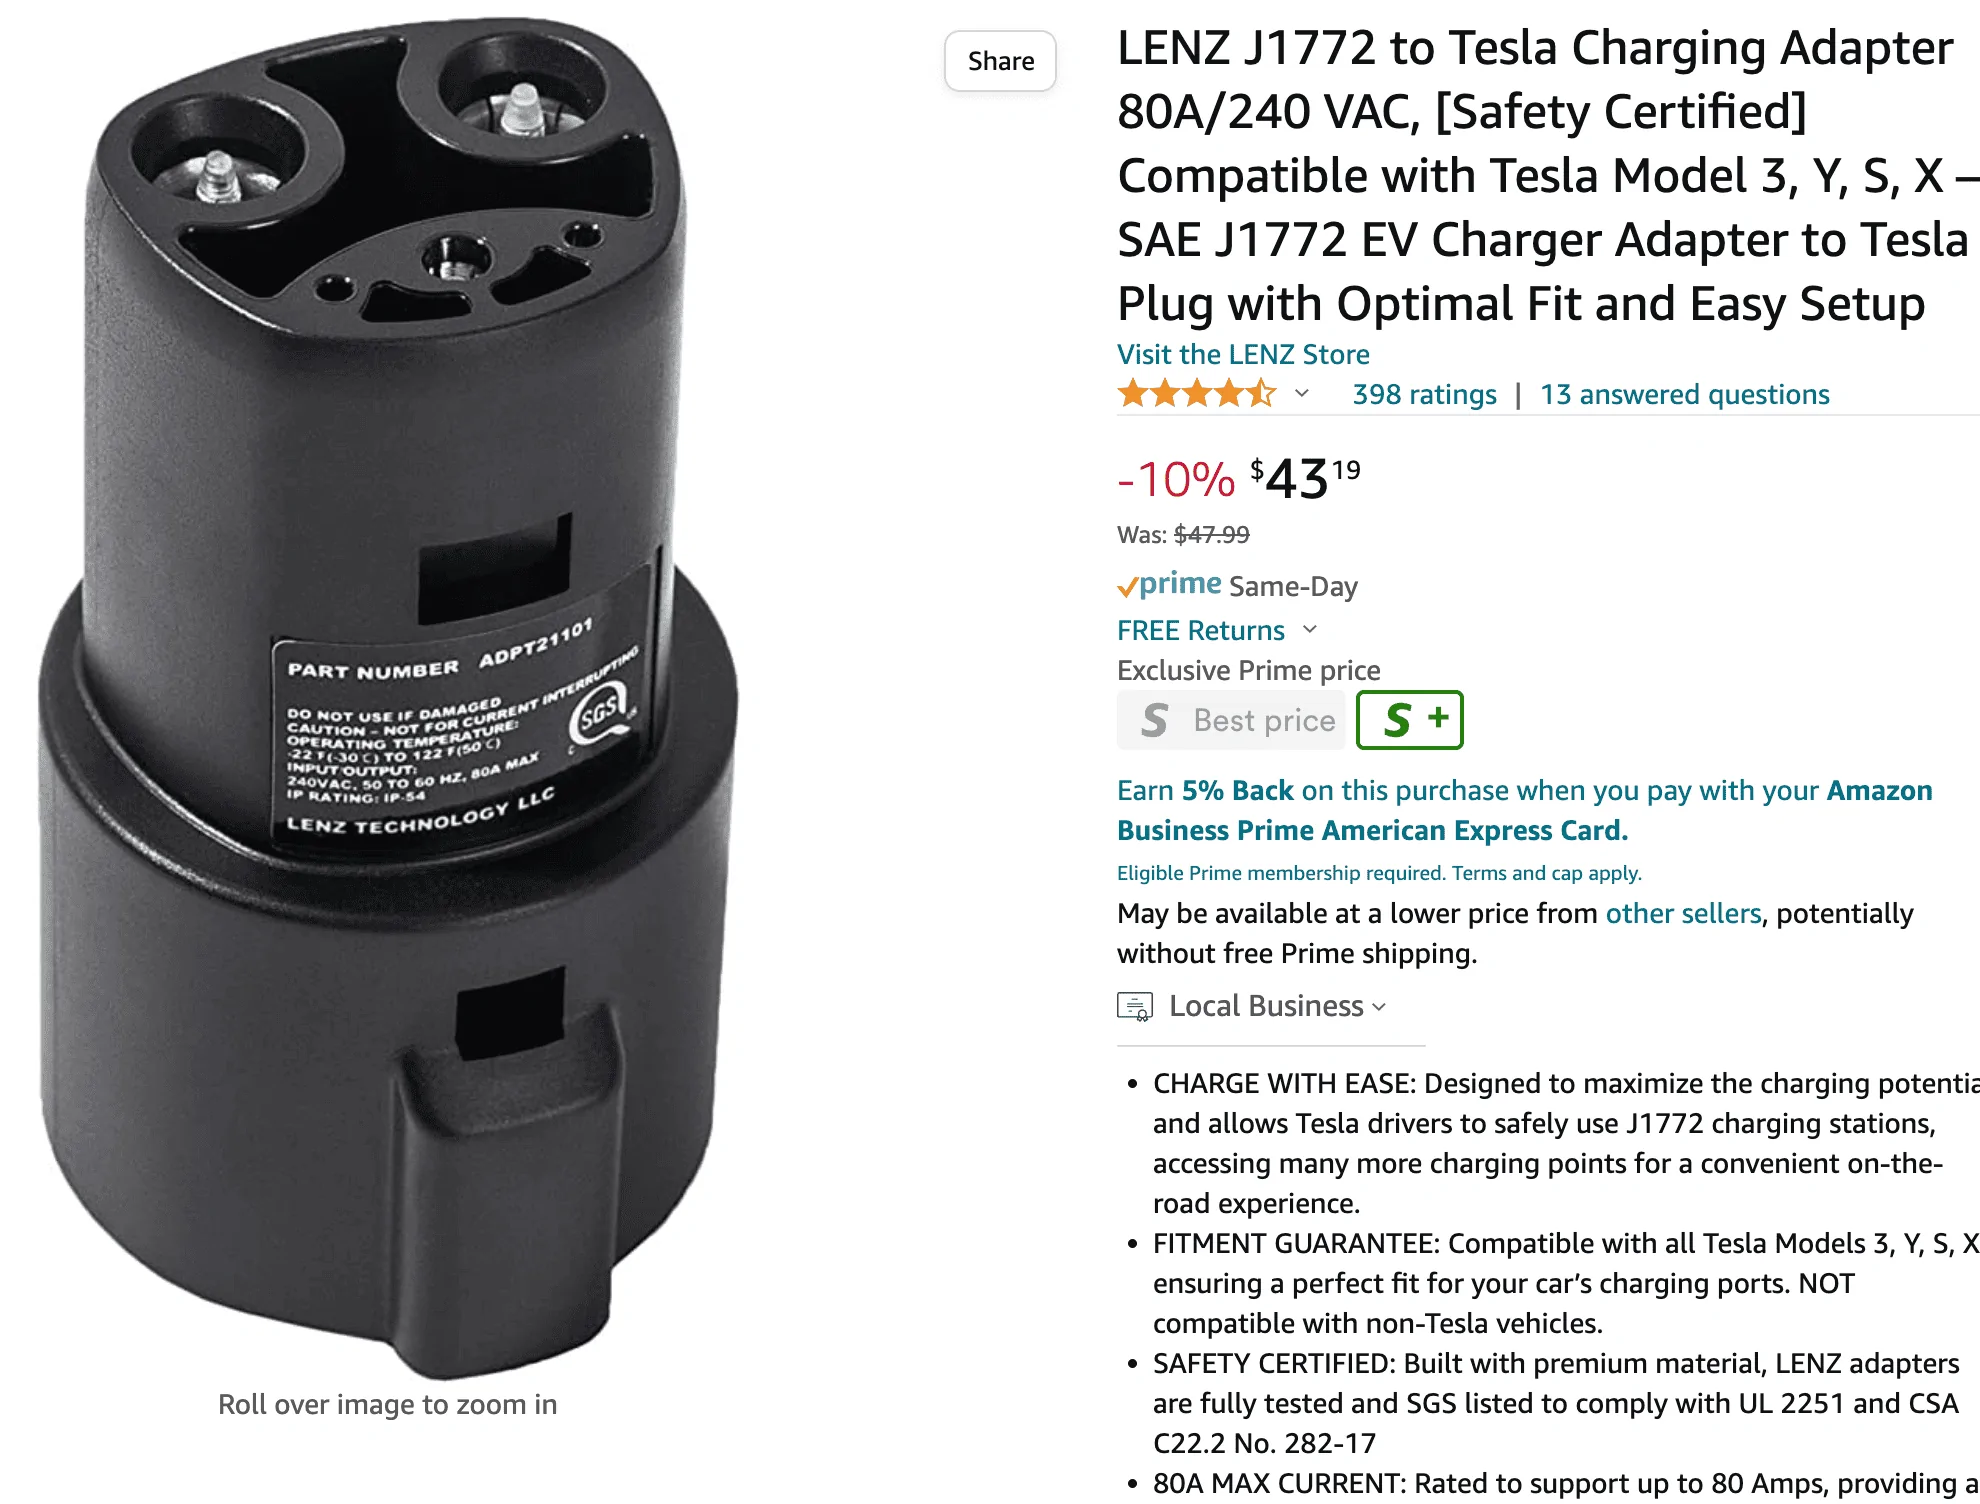This screenshot has width=1980, height=1504.
Task: Toggle the green S plus button
Action: click(1409, 720)
